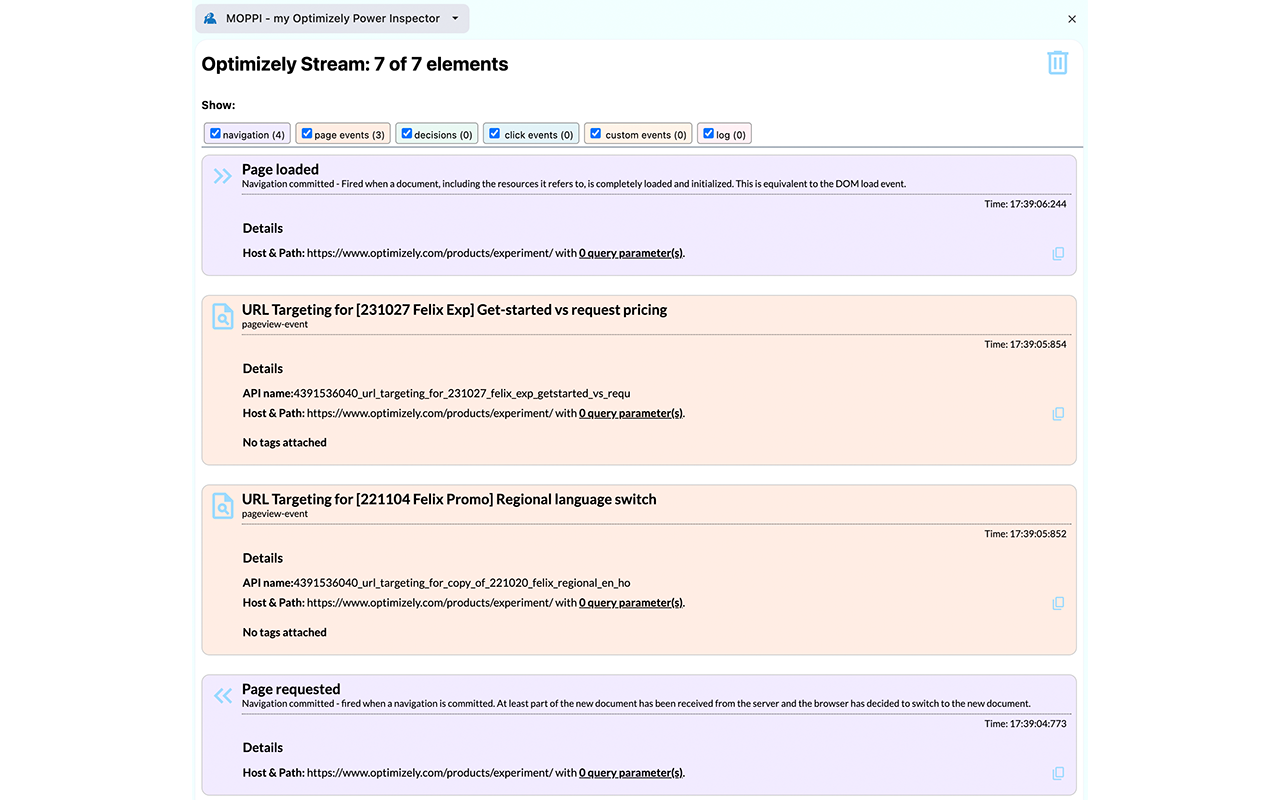The height and width of the screenshot is (800, 1280).
Task: Click the Page requested back-chevrons icon
Action: 222,696
